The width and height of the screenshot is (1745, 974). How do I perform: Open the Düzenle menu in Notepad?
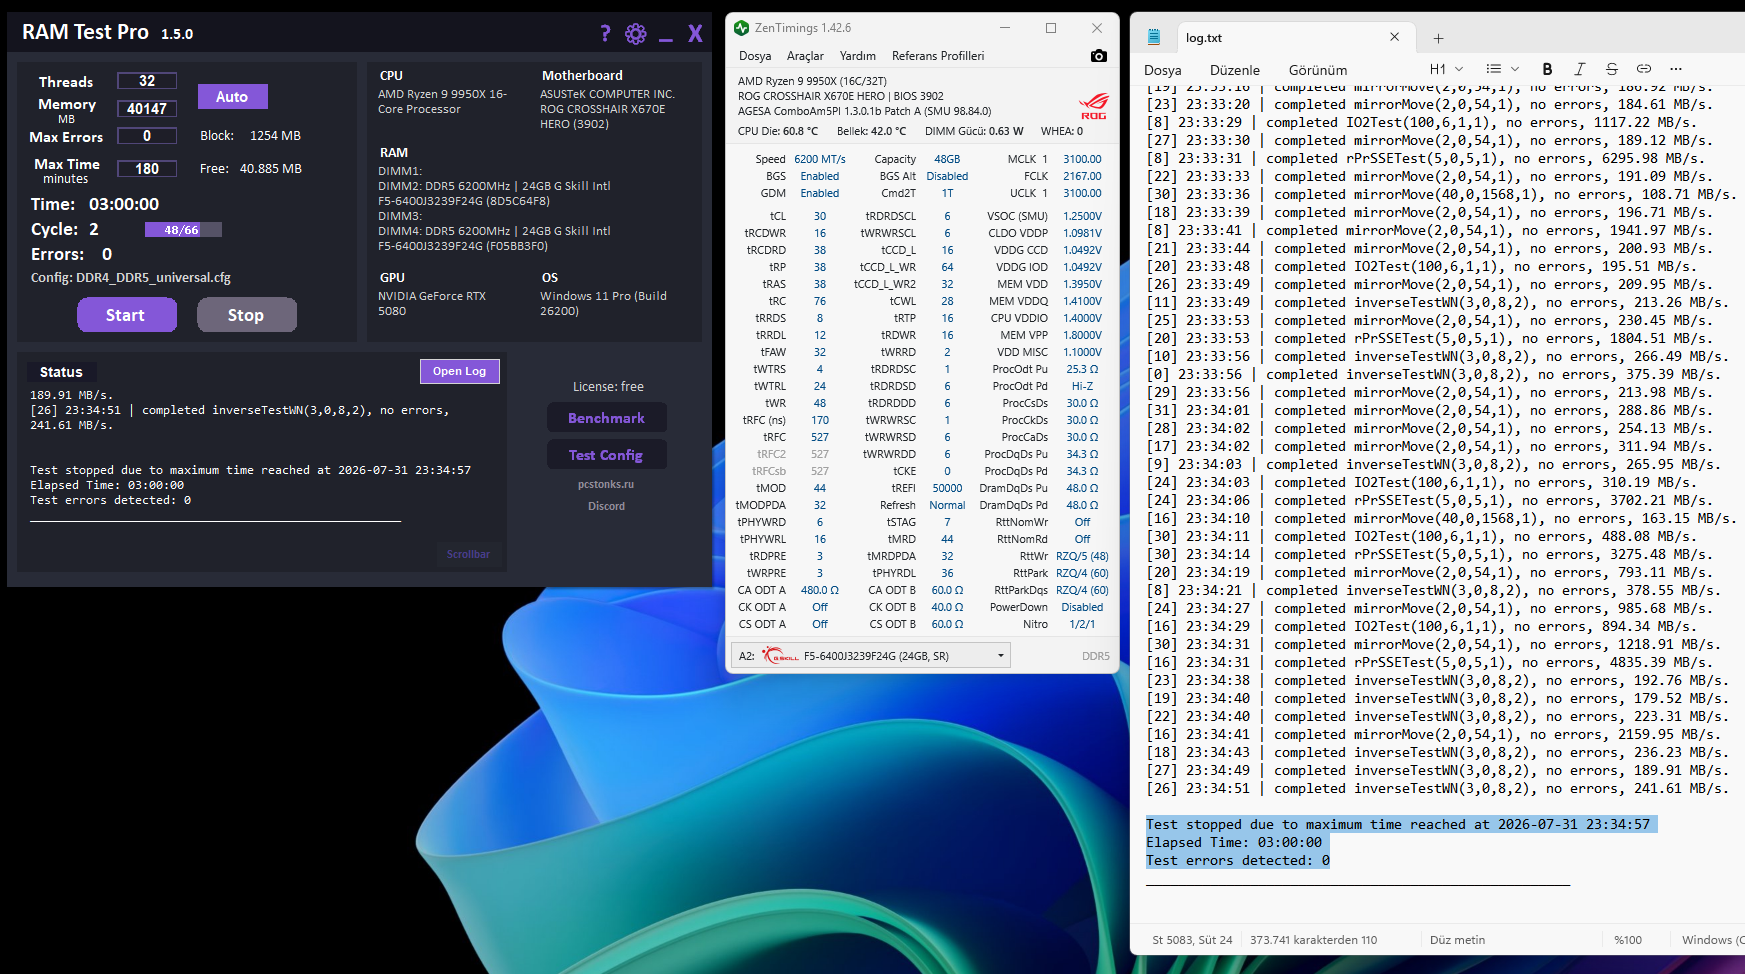1235,70
